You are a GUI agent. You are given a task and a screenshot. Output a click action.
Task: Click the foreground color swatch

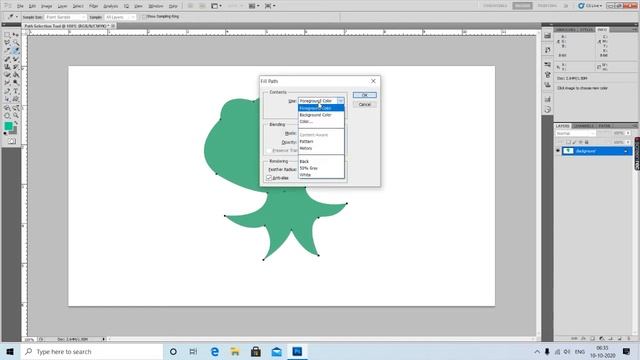[x=8, y=126]
